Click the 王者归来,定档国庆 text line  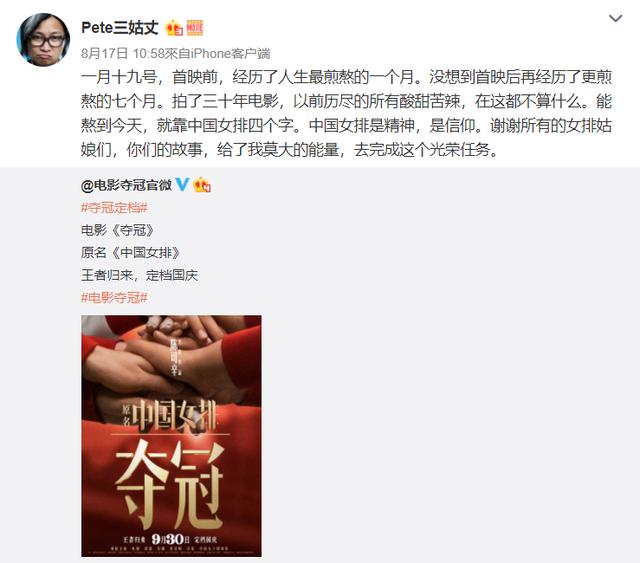coord(140,275)
